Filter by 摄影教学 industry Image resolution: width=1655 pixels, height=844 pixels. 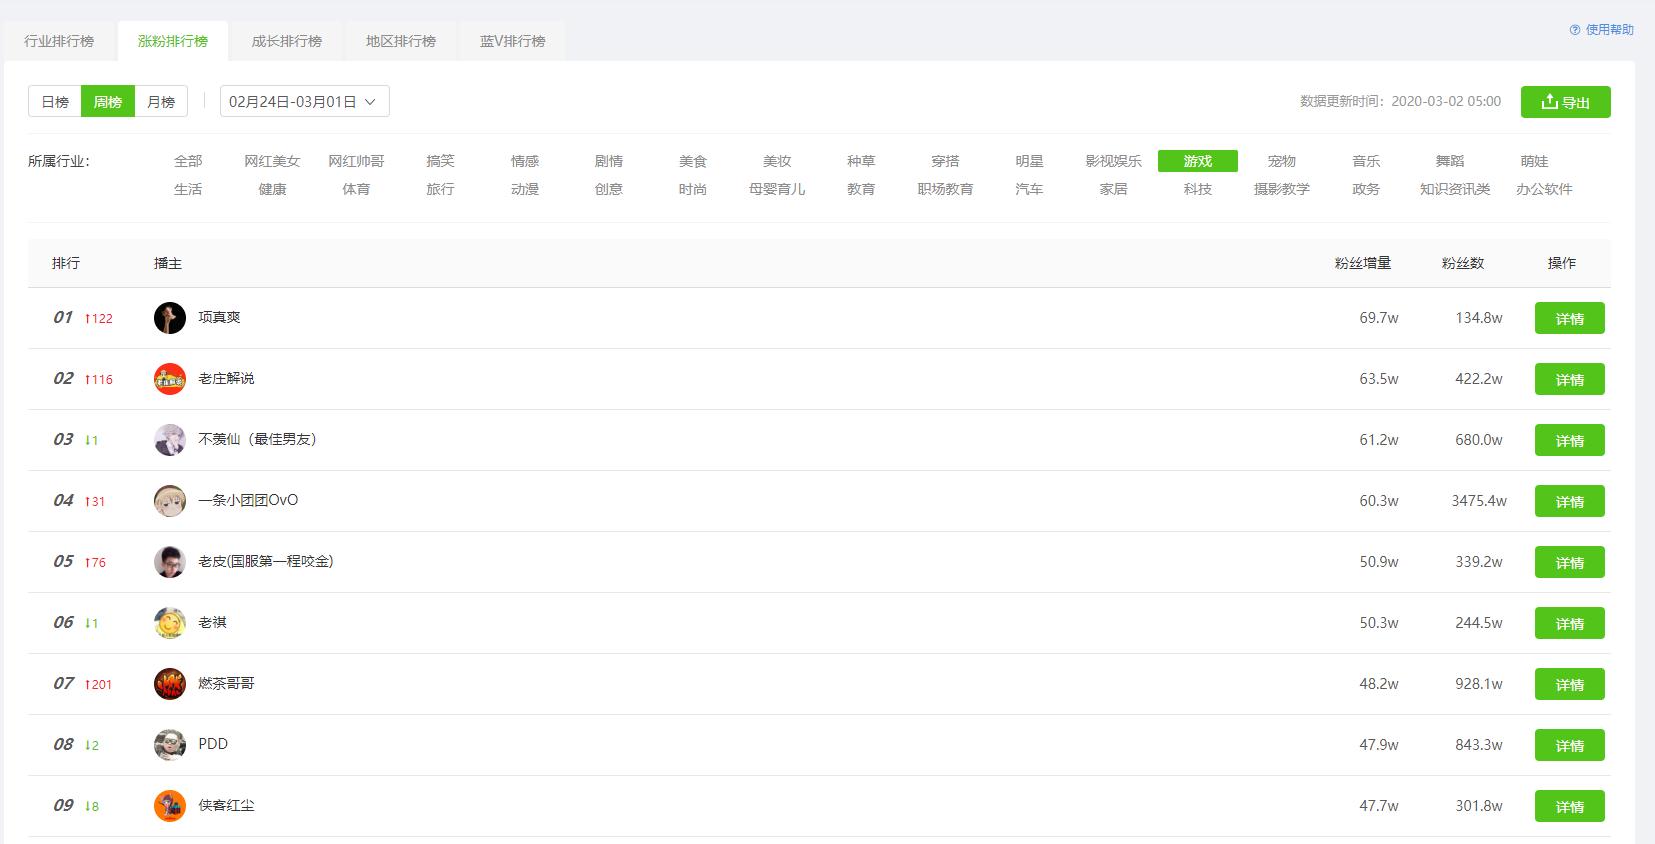coord(1282,189)
